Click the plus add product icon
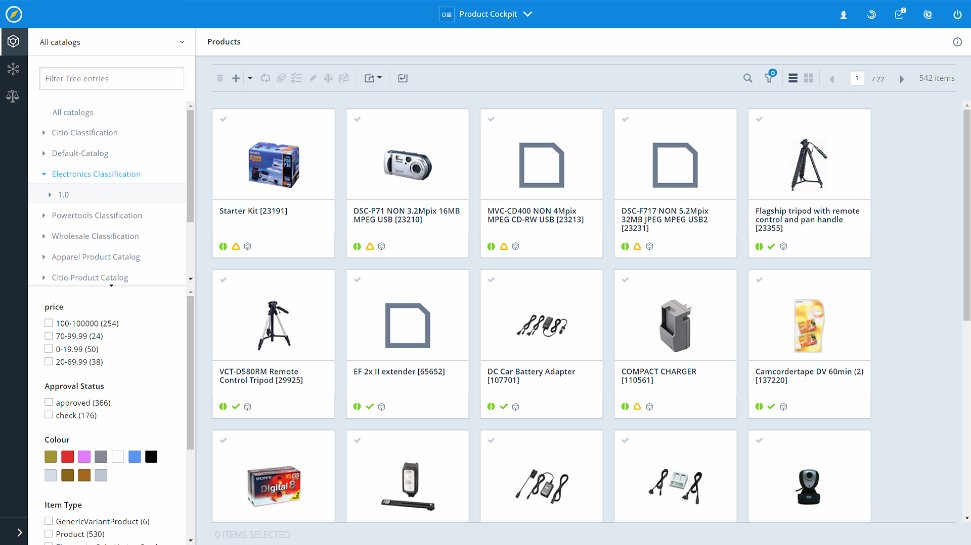The image size is (971, 545). tap(235, 78)
